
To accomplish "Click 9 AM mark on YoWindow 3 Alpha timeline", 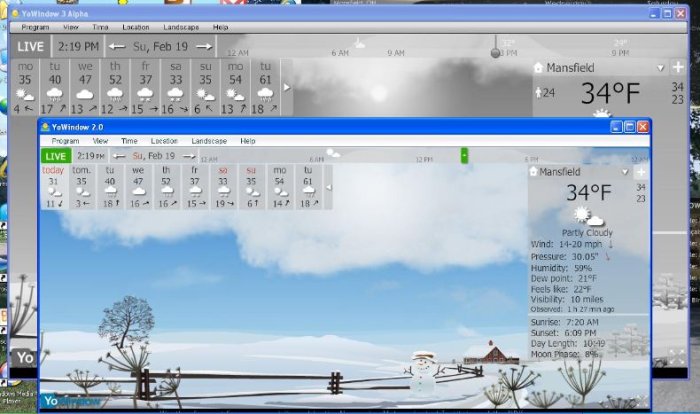I will [x=396, y=53].
